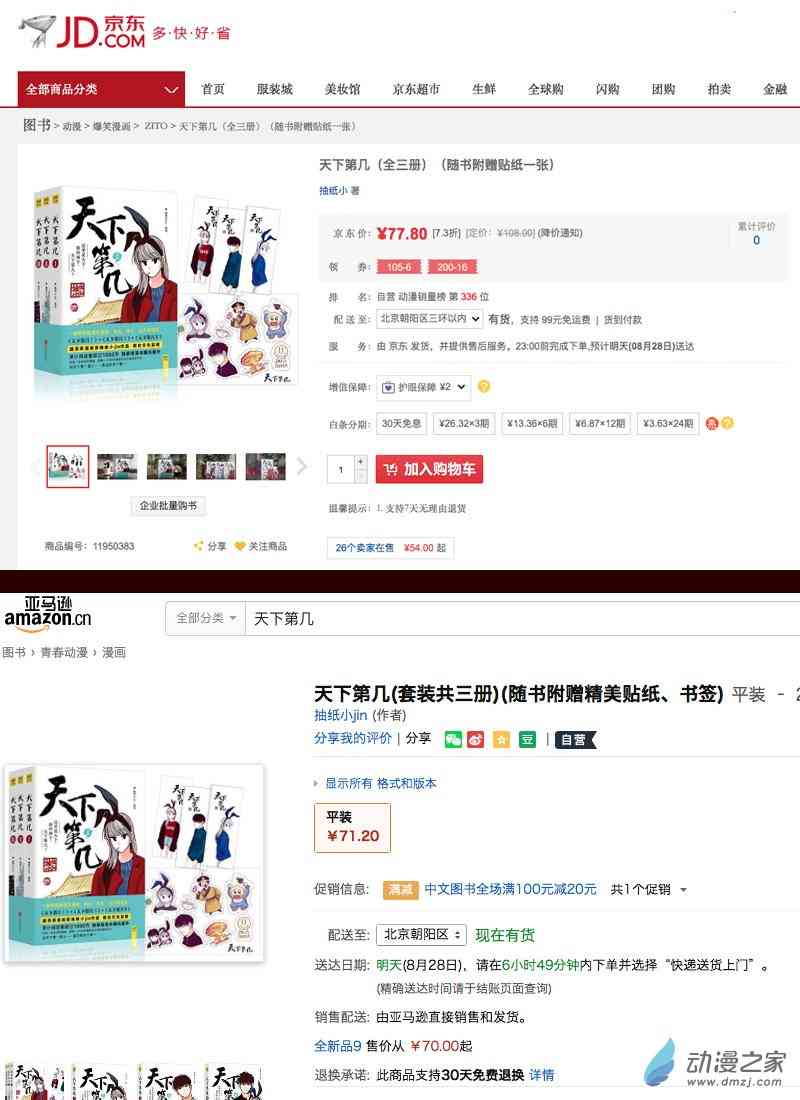Show next thumbnails with the right arrow

pos(302,466)
